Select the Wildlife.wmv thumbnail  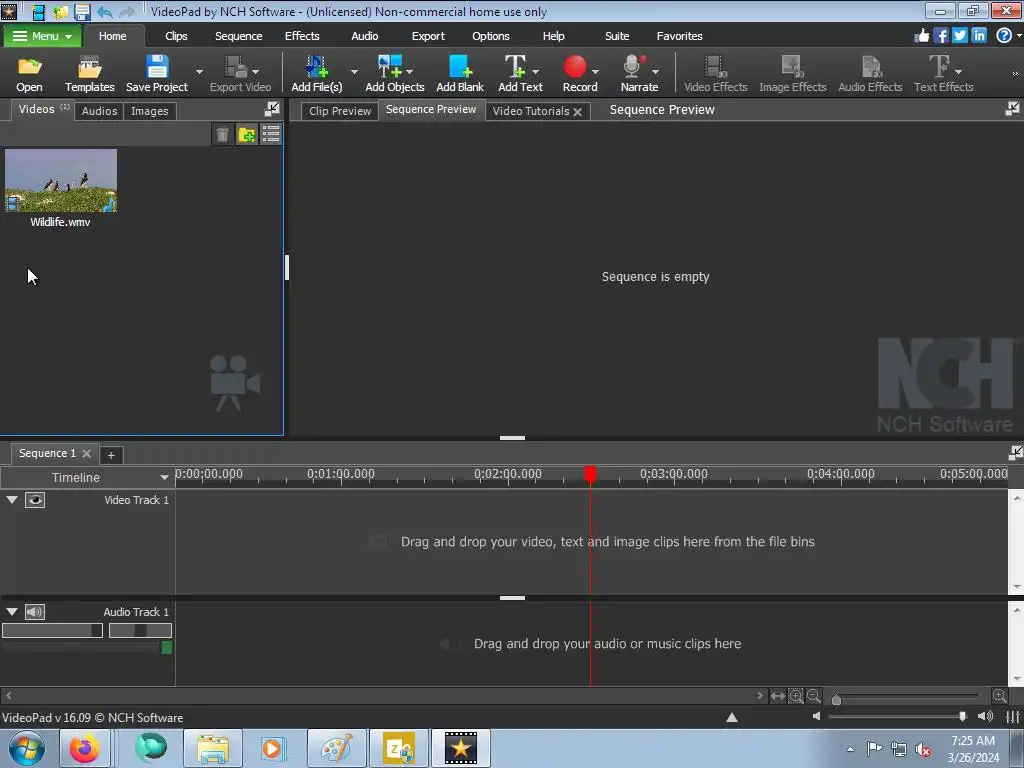[x=61, y=180]
